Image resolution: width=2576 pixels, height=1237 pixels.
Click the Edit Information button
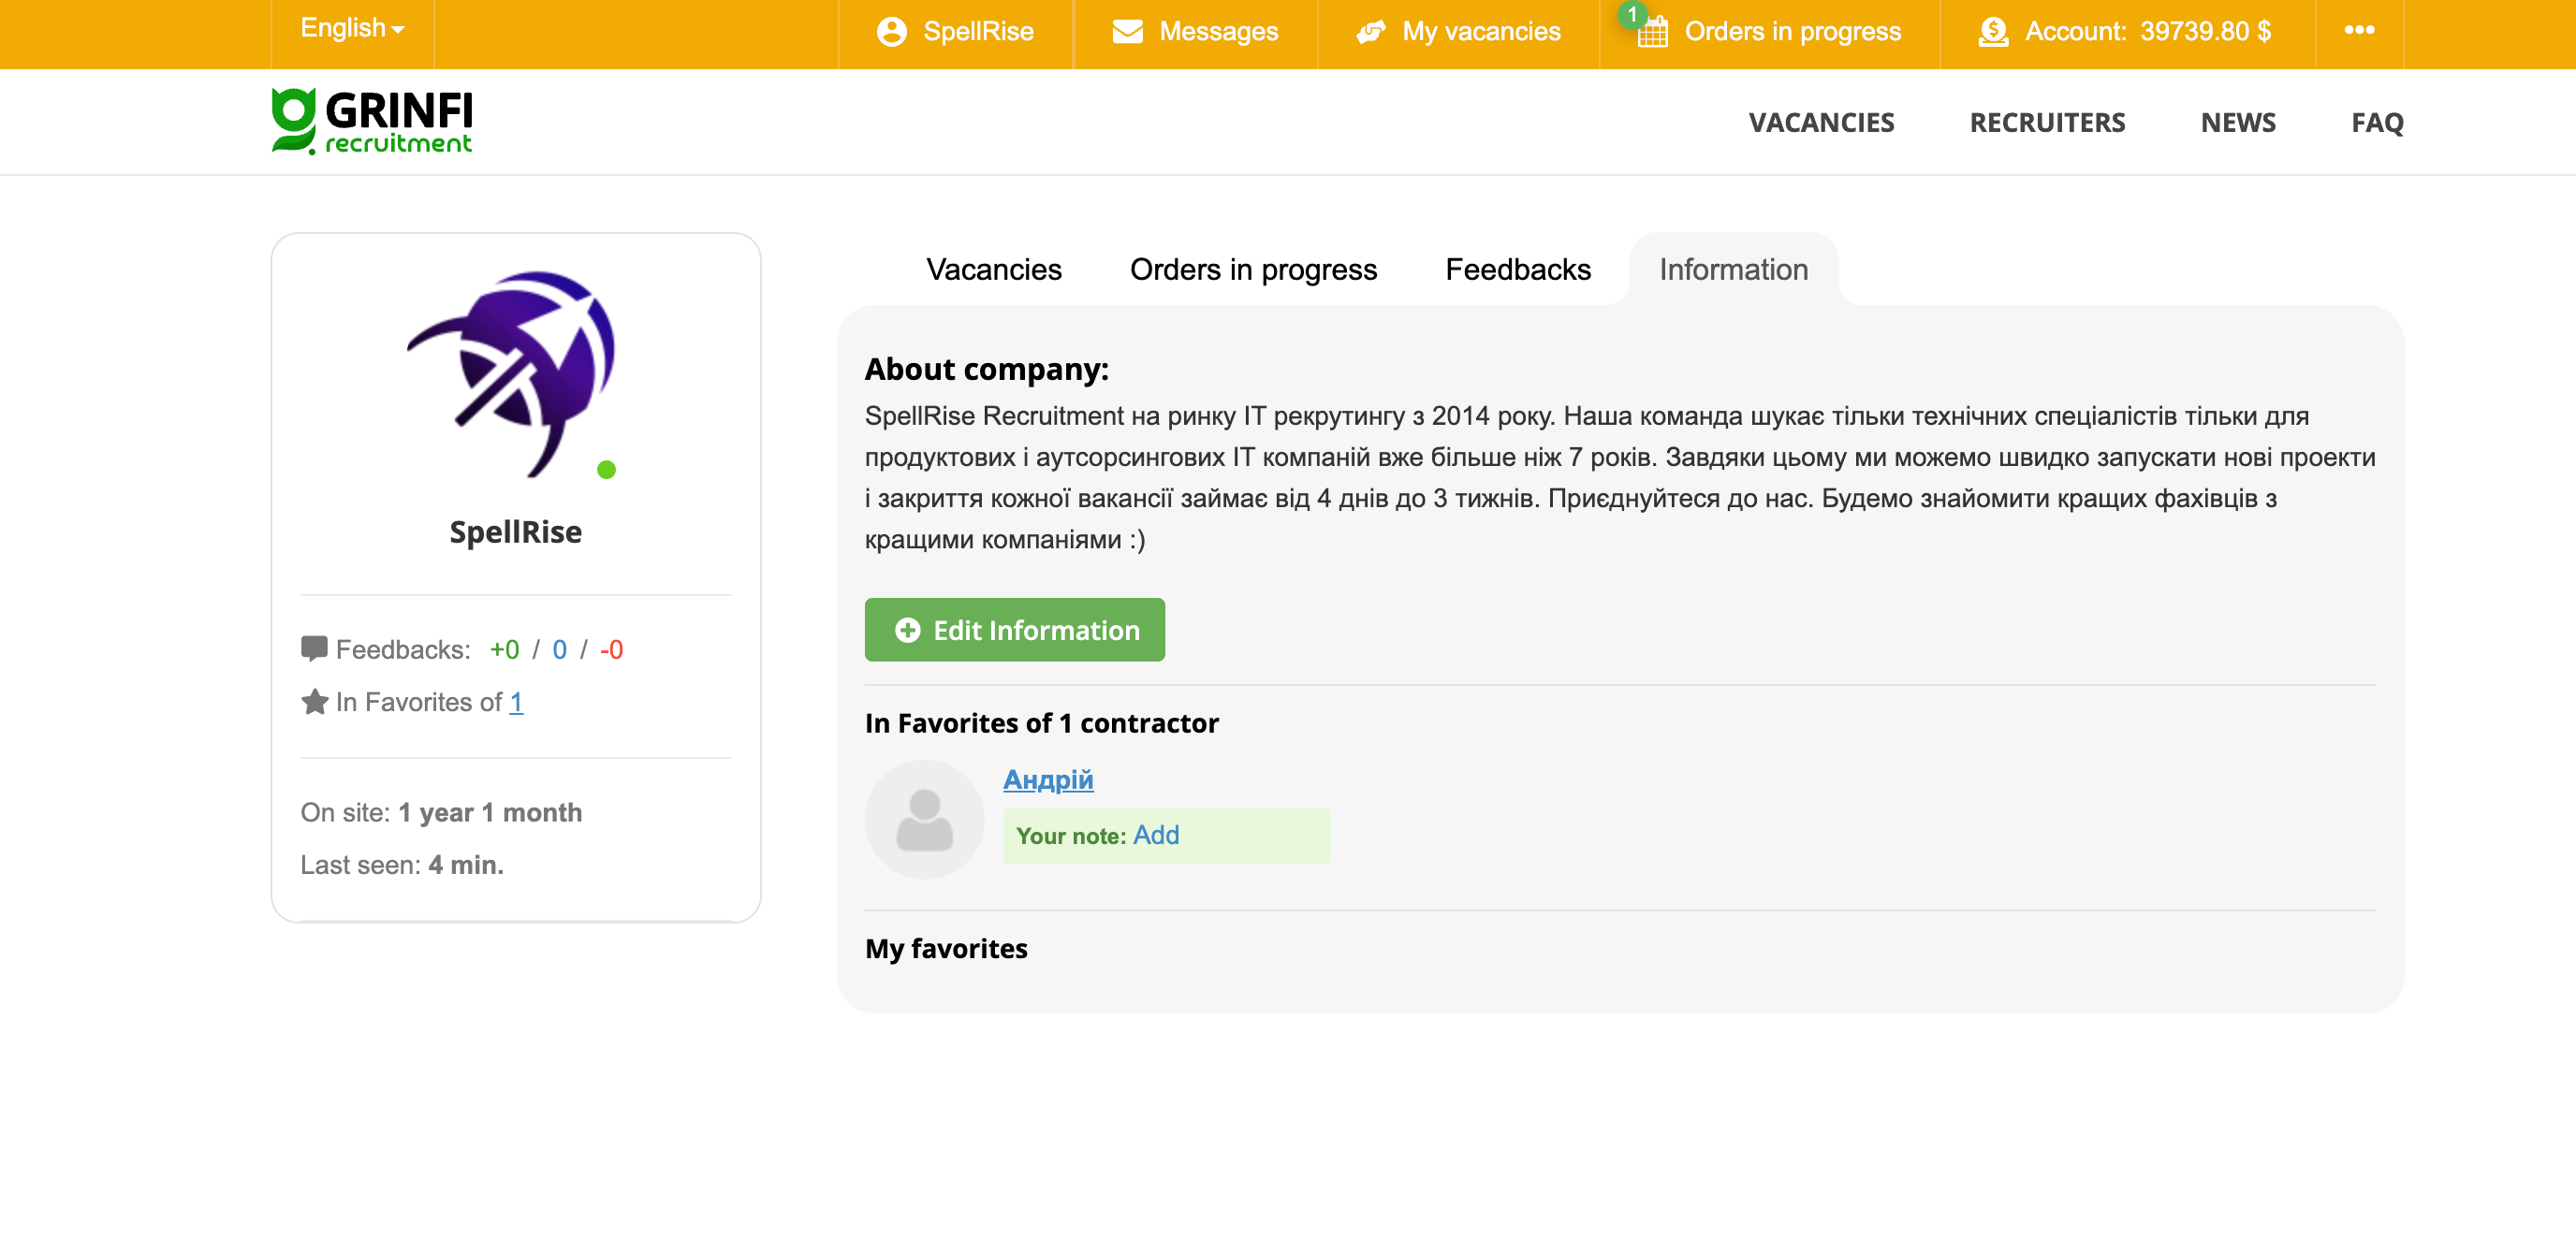coord(1014,629)
